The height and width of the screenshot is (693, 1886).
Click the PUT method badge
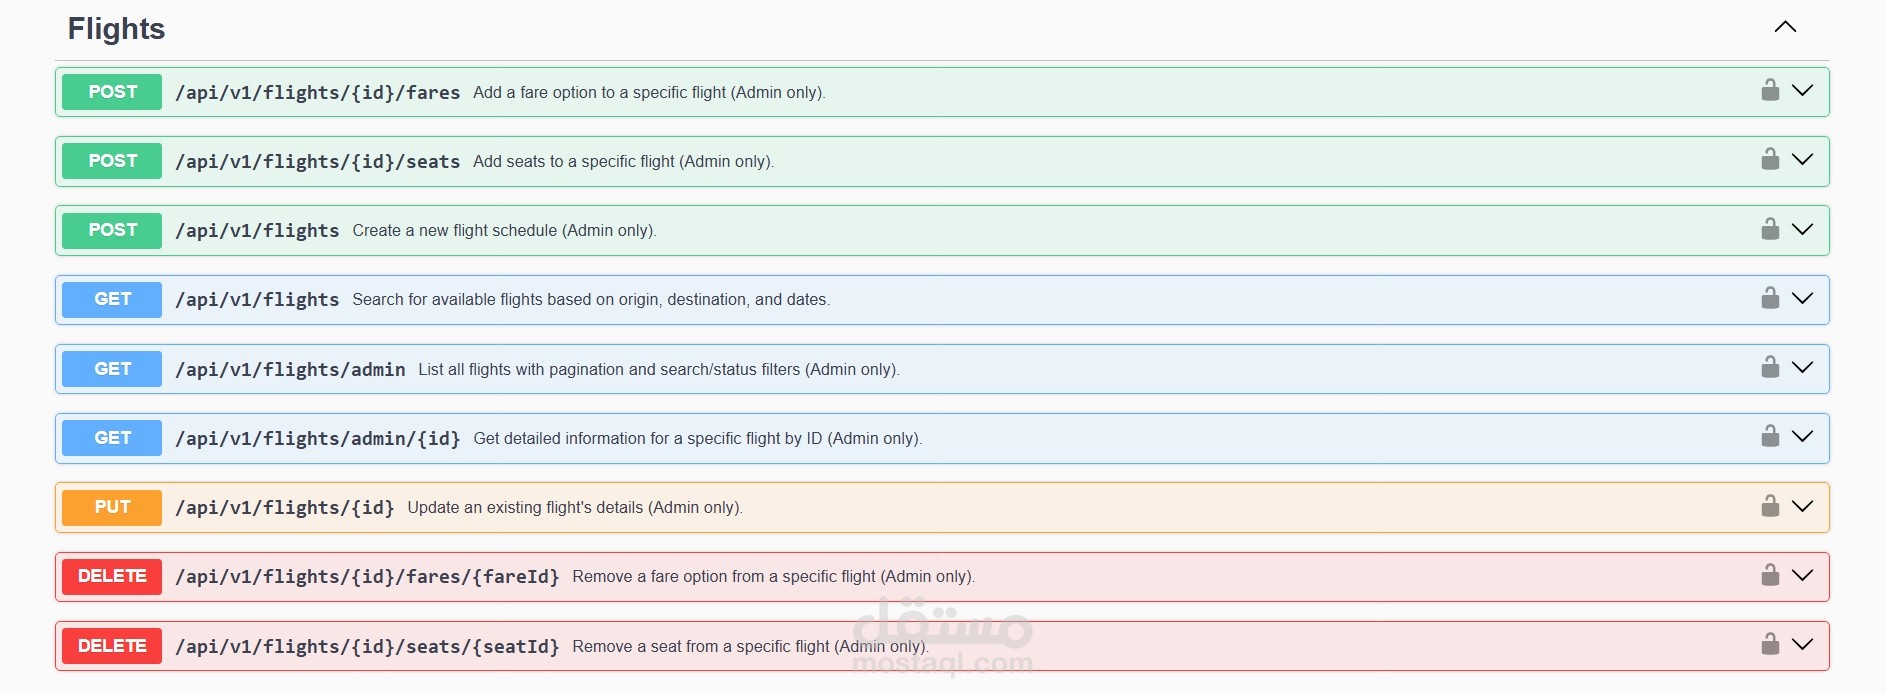[112, 507]
